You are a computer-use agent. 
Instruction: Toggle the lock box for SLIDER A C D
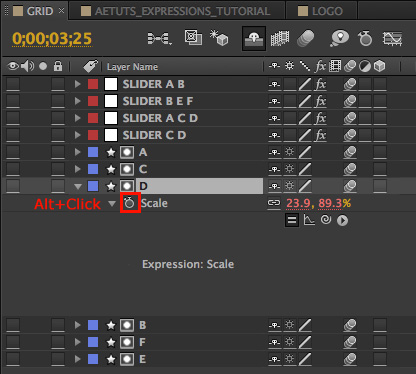click(58, 118)
